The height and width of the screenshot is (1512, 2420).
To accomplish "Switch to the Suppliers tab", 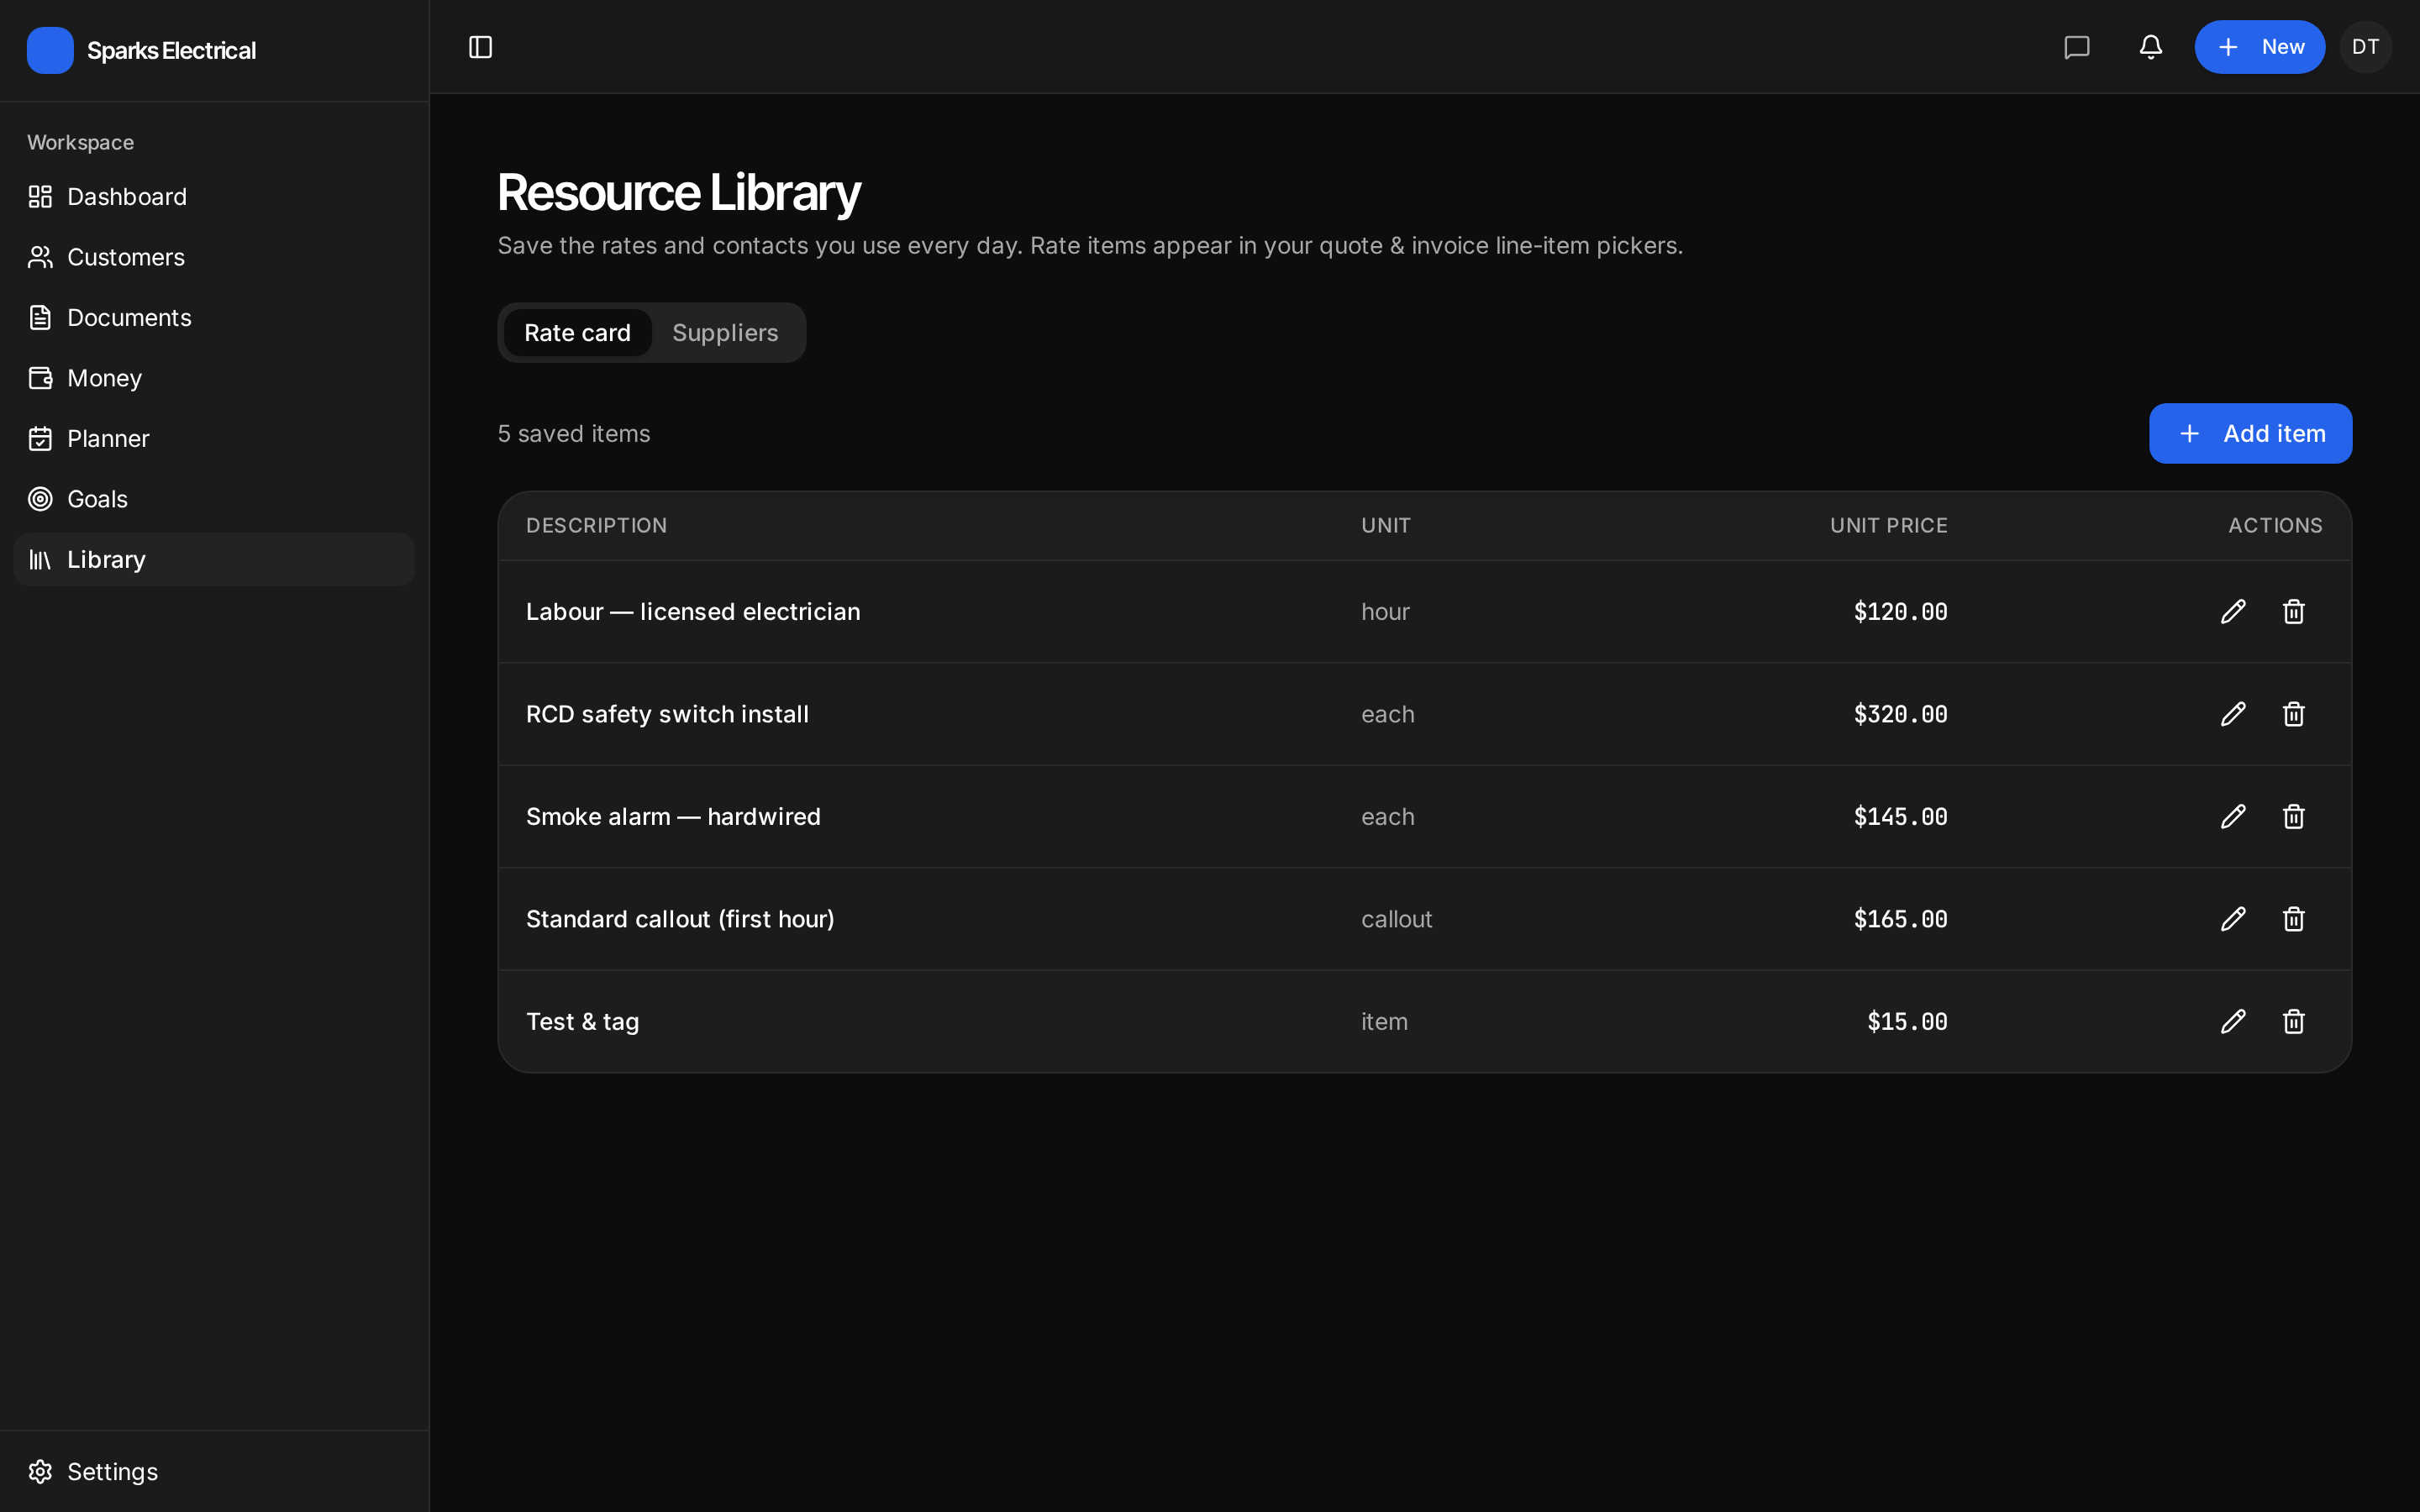I will pos(725,333).
